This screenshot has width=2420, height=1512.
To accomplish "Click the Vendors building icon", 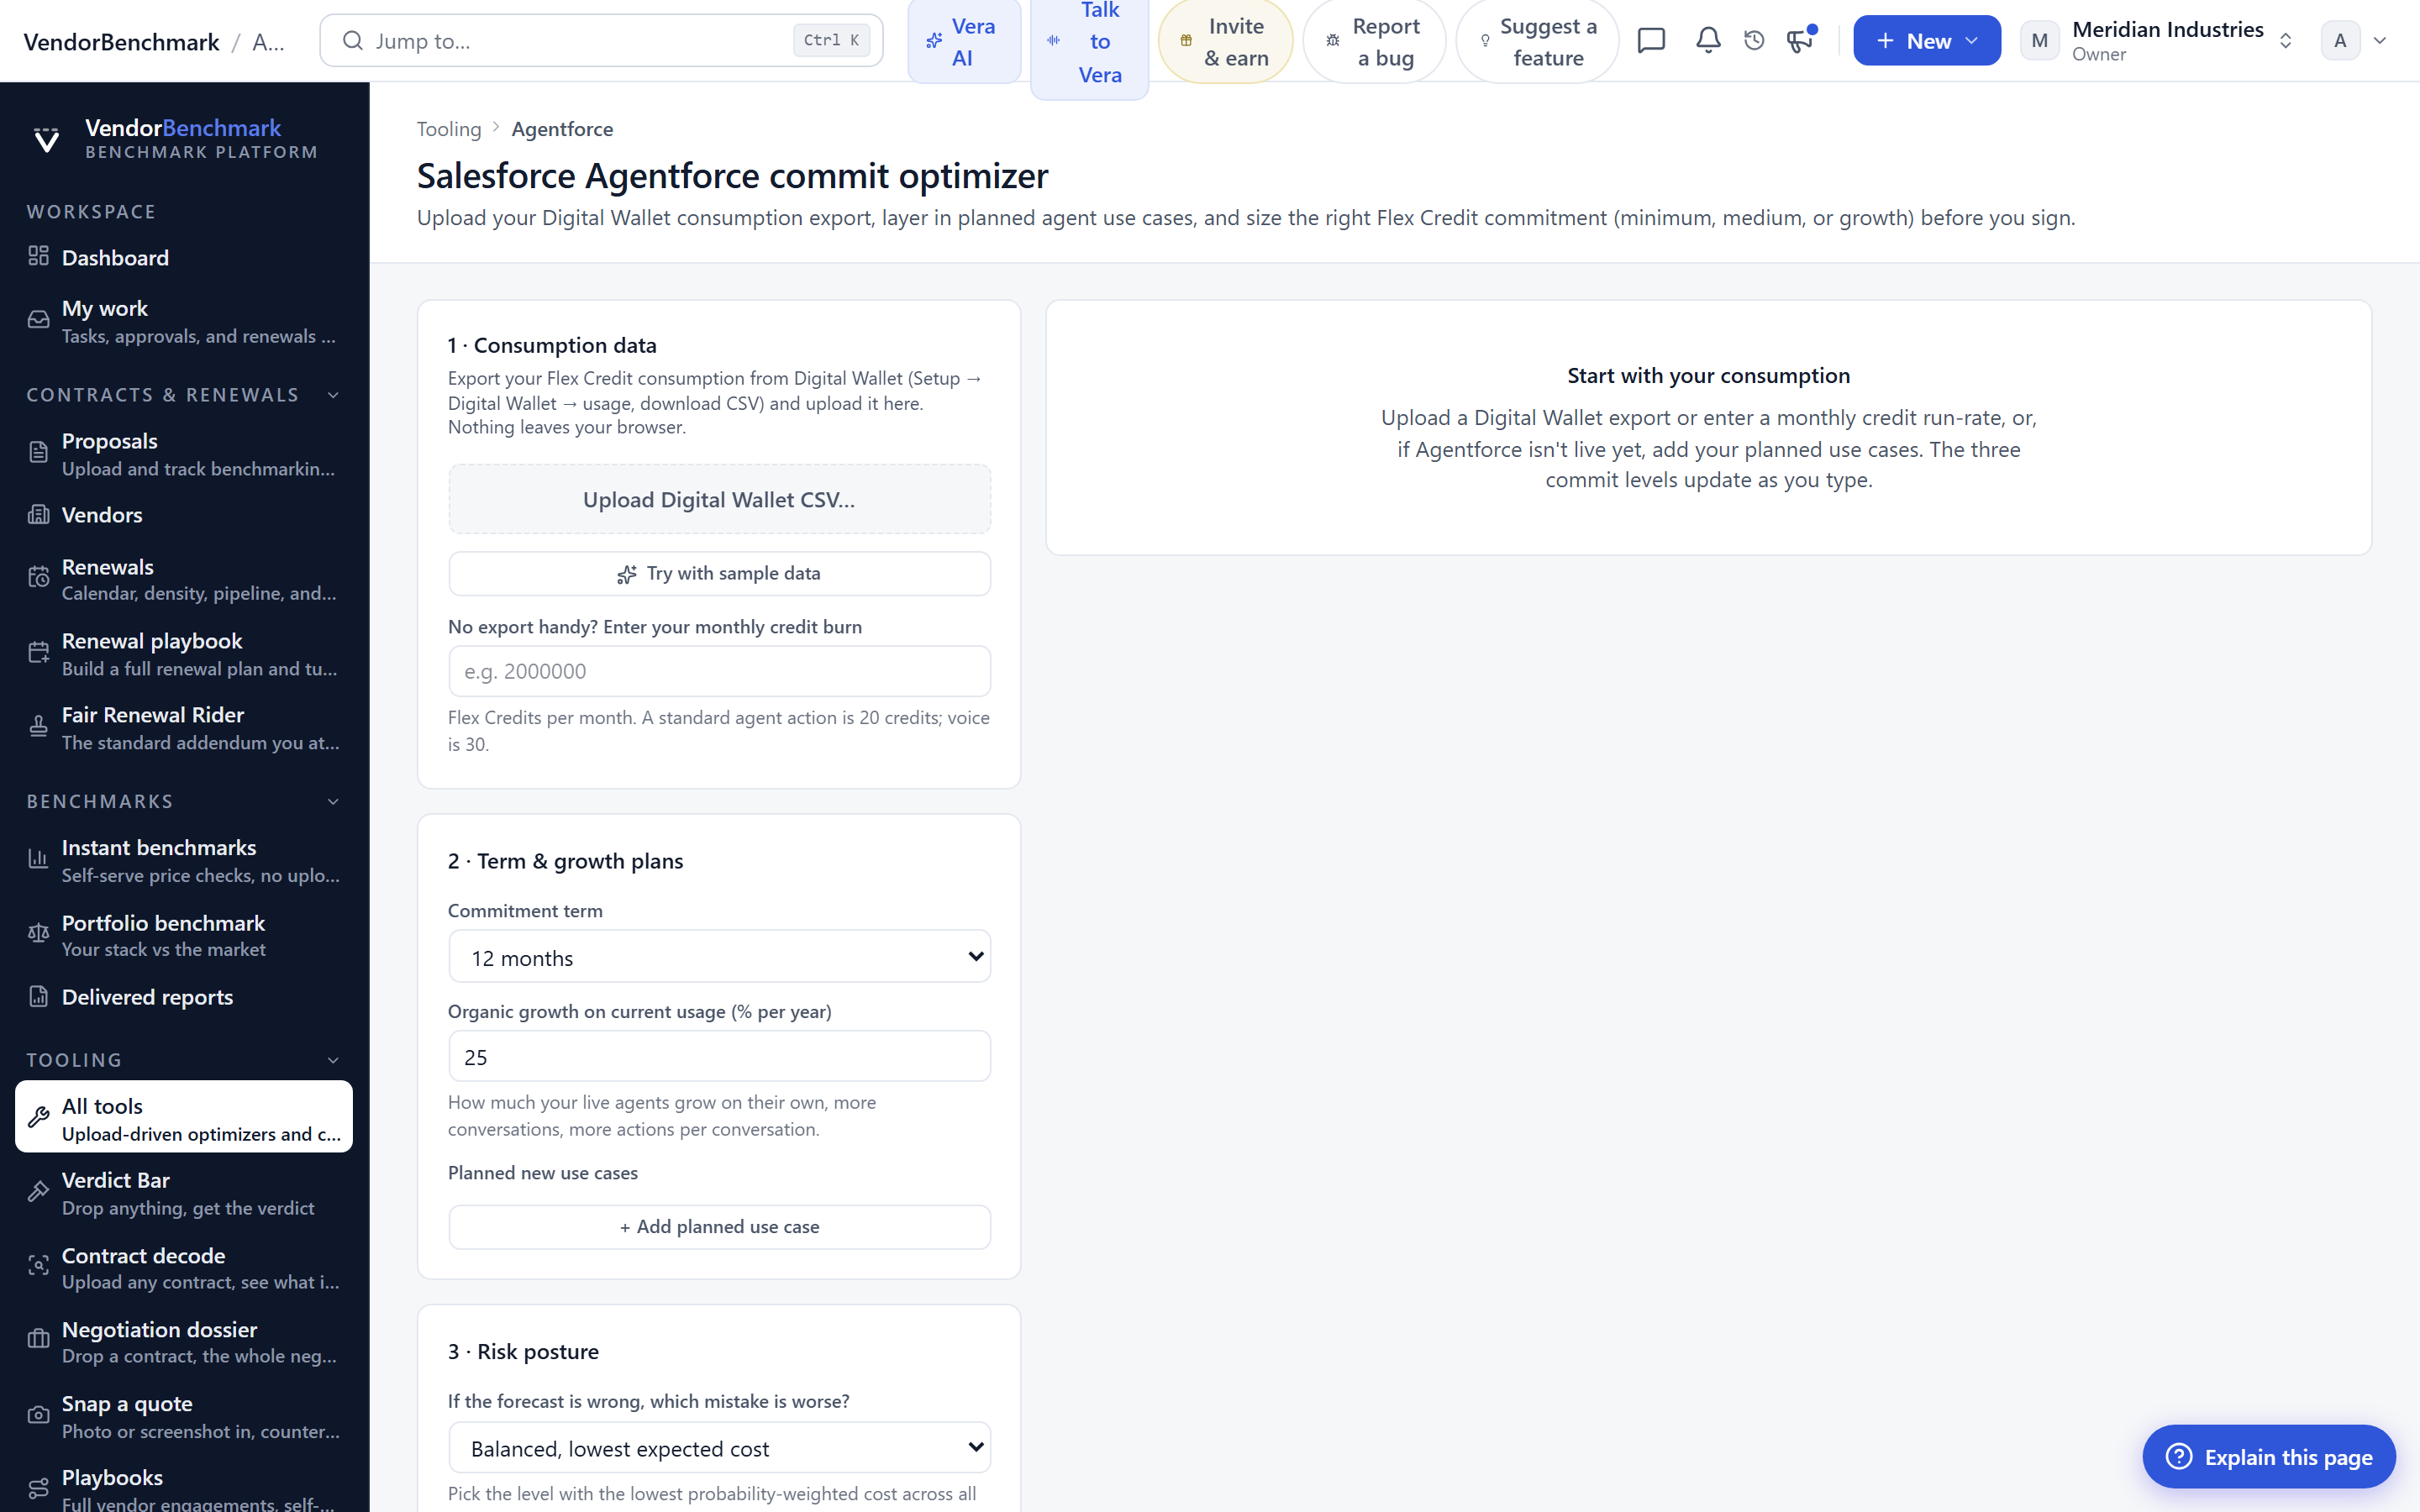I will [38, 515].
